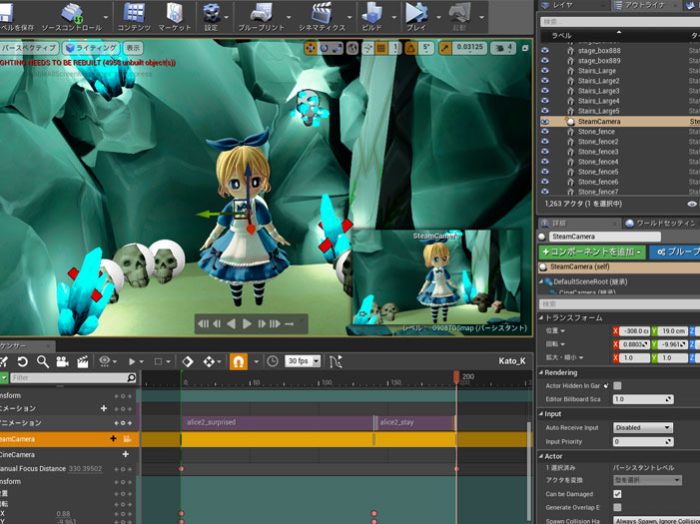Add track to the CineCamera row

click(x=125, y=454)
